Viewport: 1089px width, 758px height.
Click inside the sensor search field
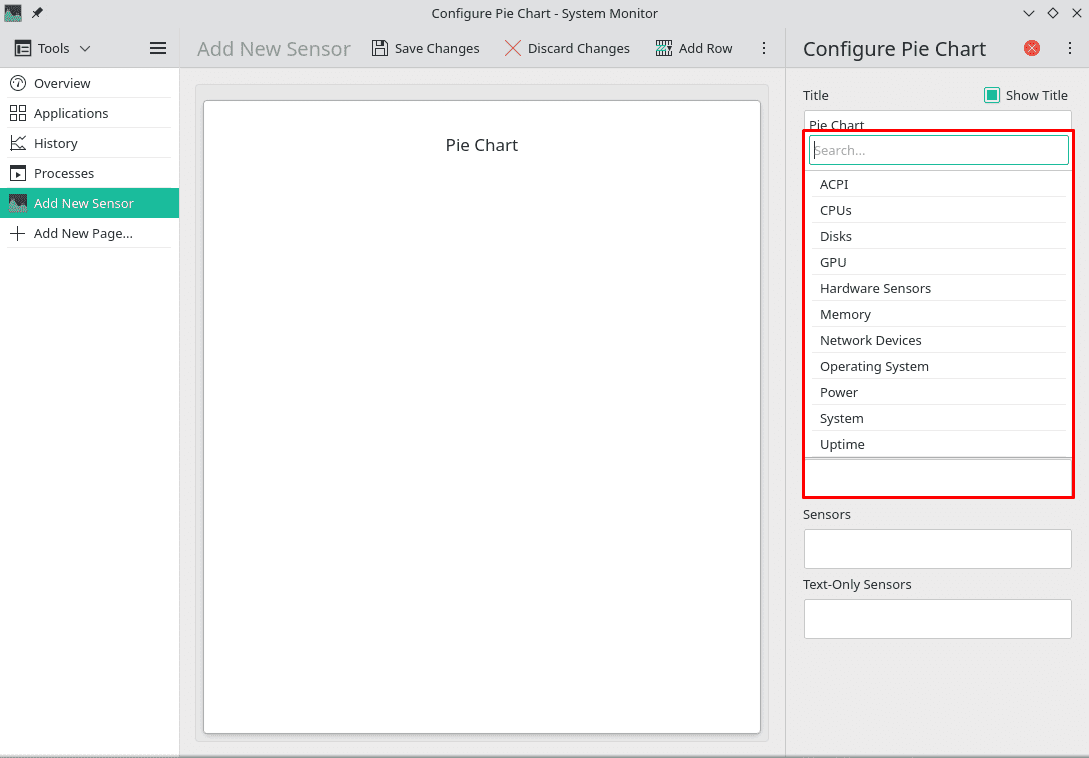(938, 150)
